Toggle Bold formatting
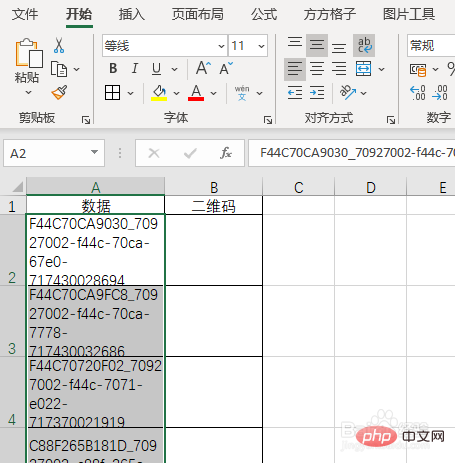Image resolution: width=455 pixels, height=469 pixels. (x=113, y=69)
